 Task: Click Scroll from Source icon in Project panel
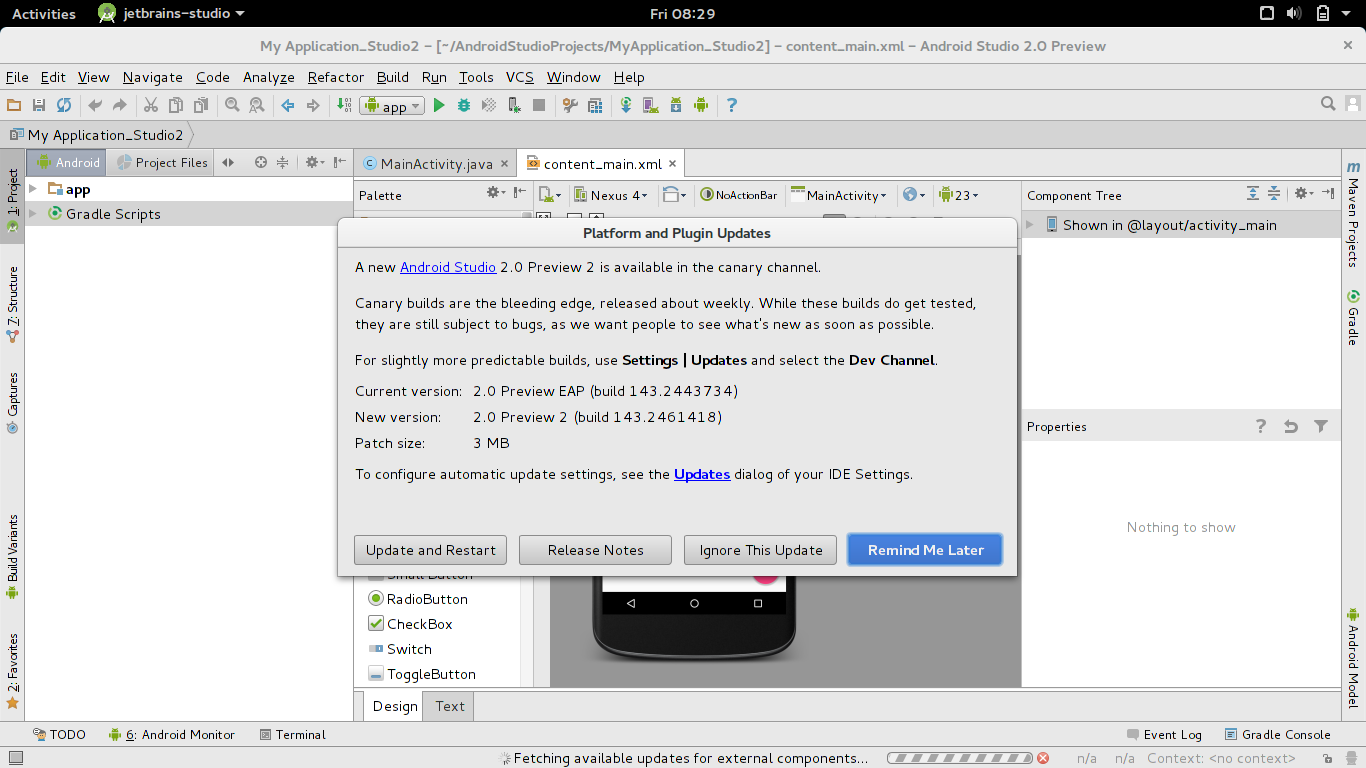261,162
